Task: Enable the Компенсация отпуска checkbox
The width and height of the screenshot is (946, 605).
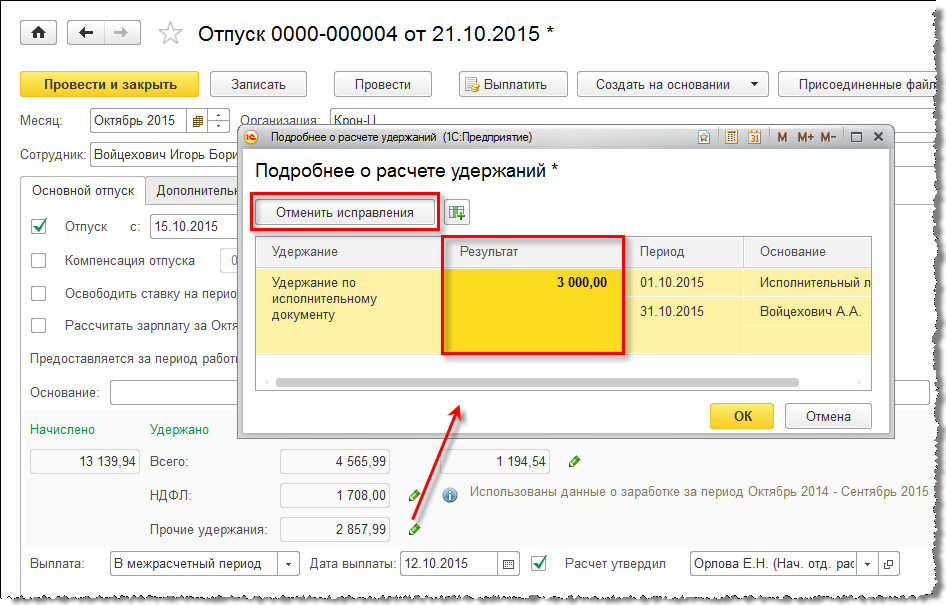Action: (x=39, y=261)
